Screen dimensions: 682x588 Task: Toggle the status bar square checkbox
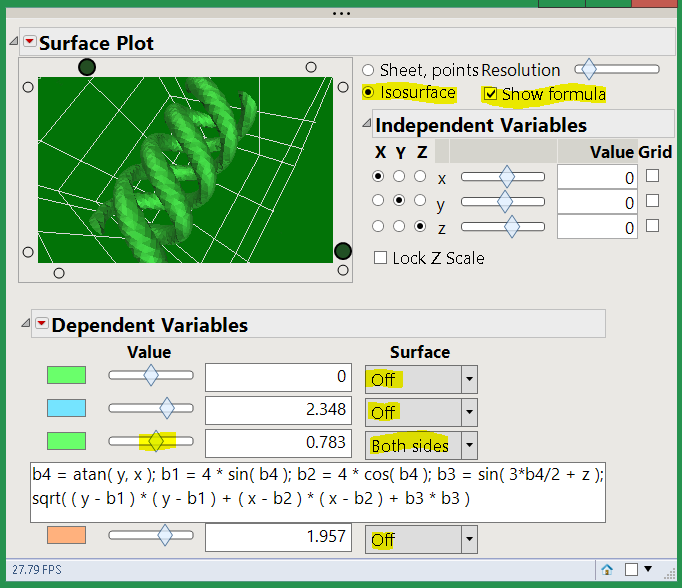[631, 569]
